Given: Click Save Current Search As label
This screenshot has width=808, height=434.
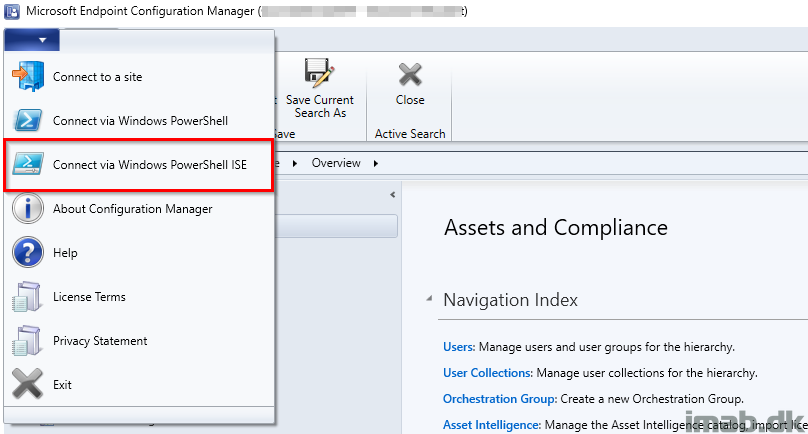Looking at the screenshot, I should coord(320,106).
